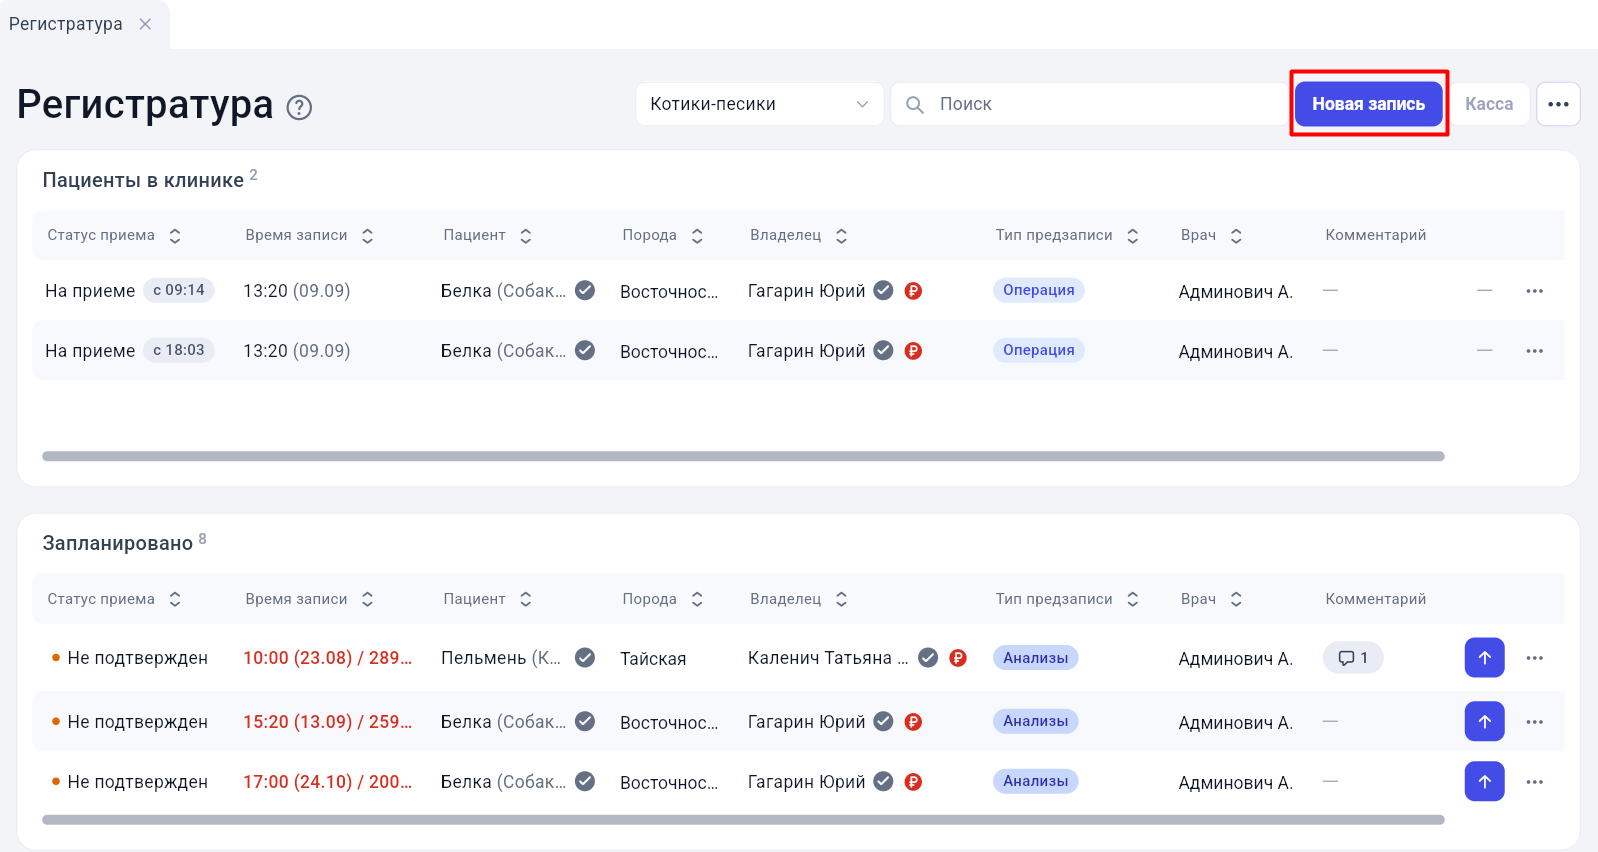Click verified checkmark next to Пельмень
1598x852 pixels.
(585, 658)
